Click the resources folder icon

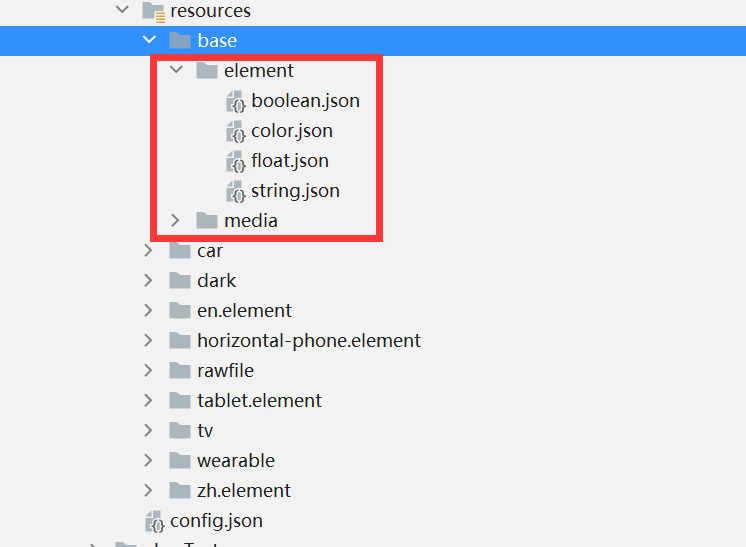(154, 12)
